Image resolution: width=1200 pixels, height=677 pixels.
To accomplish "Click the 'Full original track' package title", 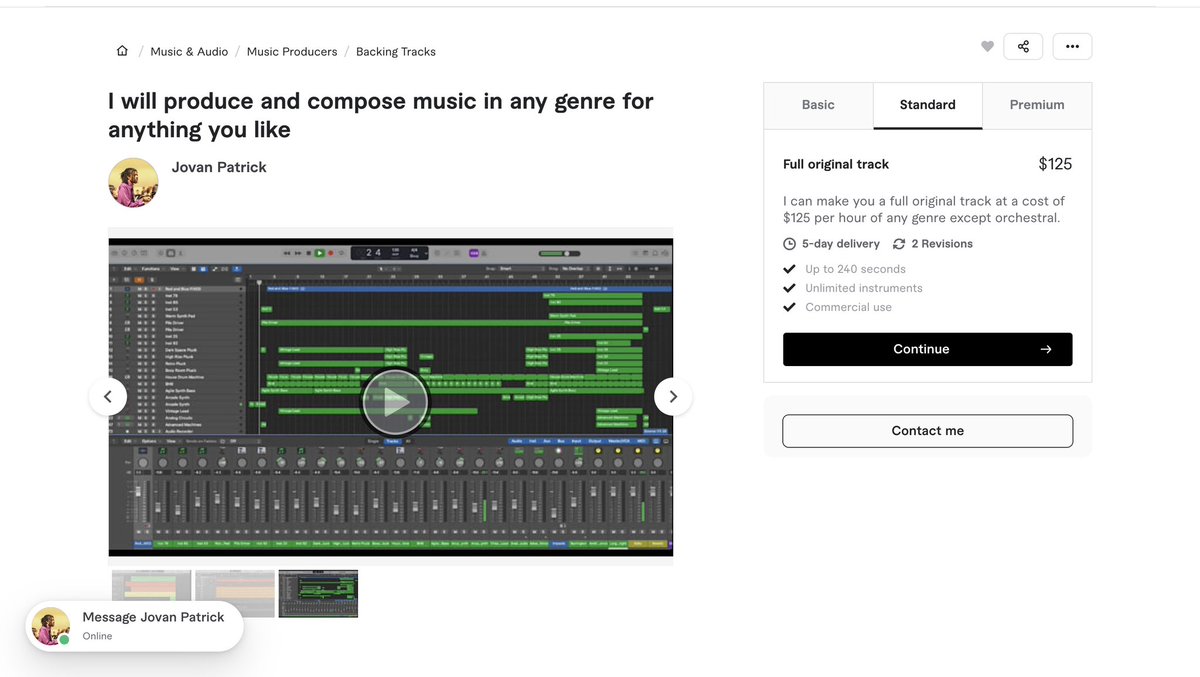I will pos(836,164).
